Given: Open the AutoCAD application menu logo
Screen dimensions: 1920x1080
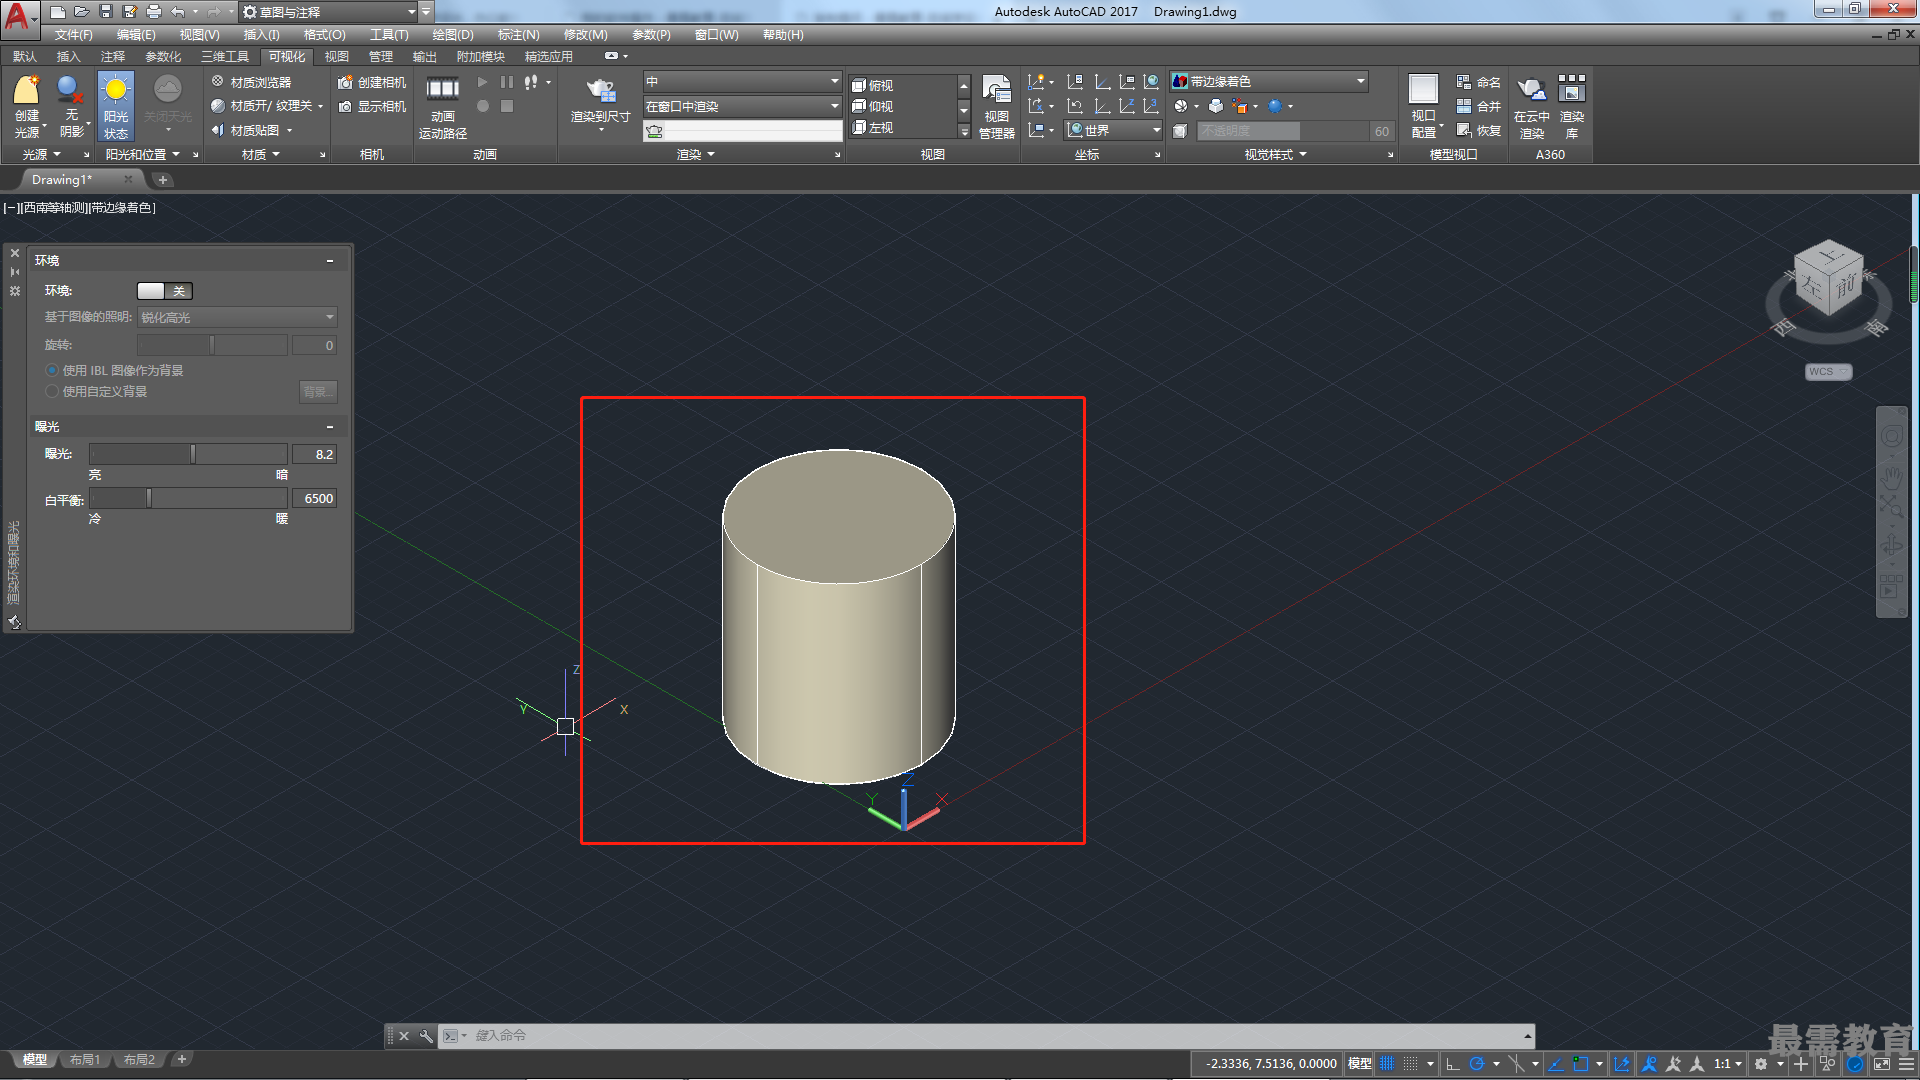Looking at the screenshot, I should click(x=18, y=17).
